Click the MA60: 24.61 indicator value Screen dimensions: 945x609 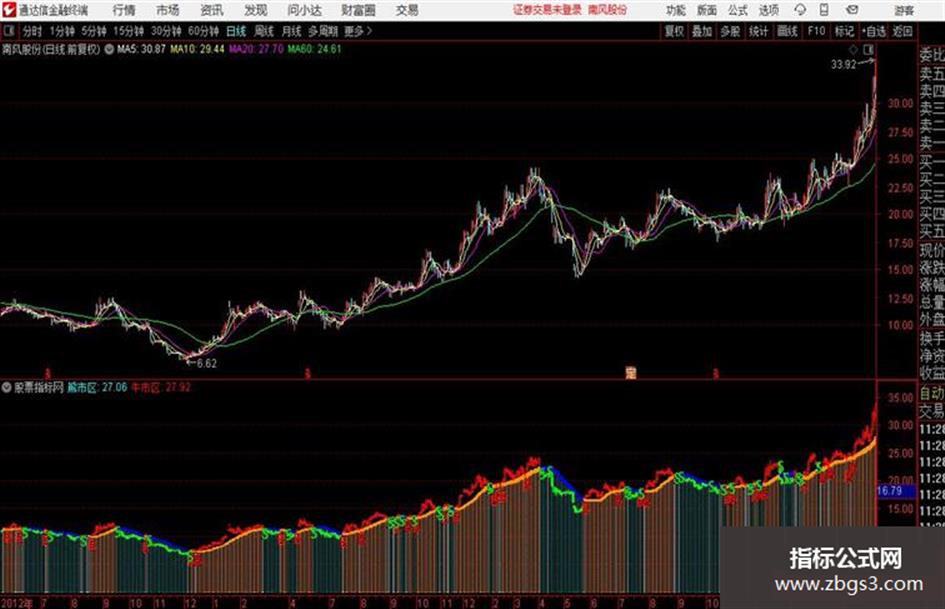pyautogui.click(x=314, y=49)
